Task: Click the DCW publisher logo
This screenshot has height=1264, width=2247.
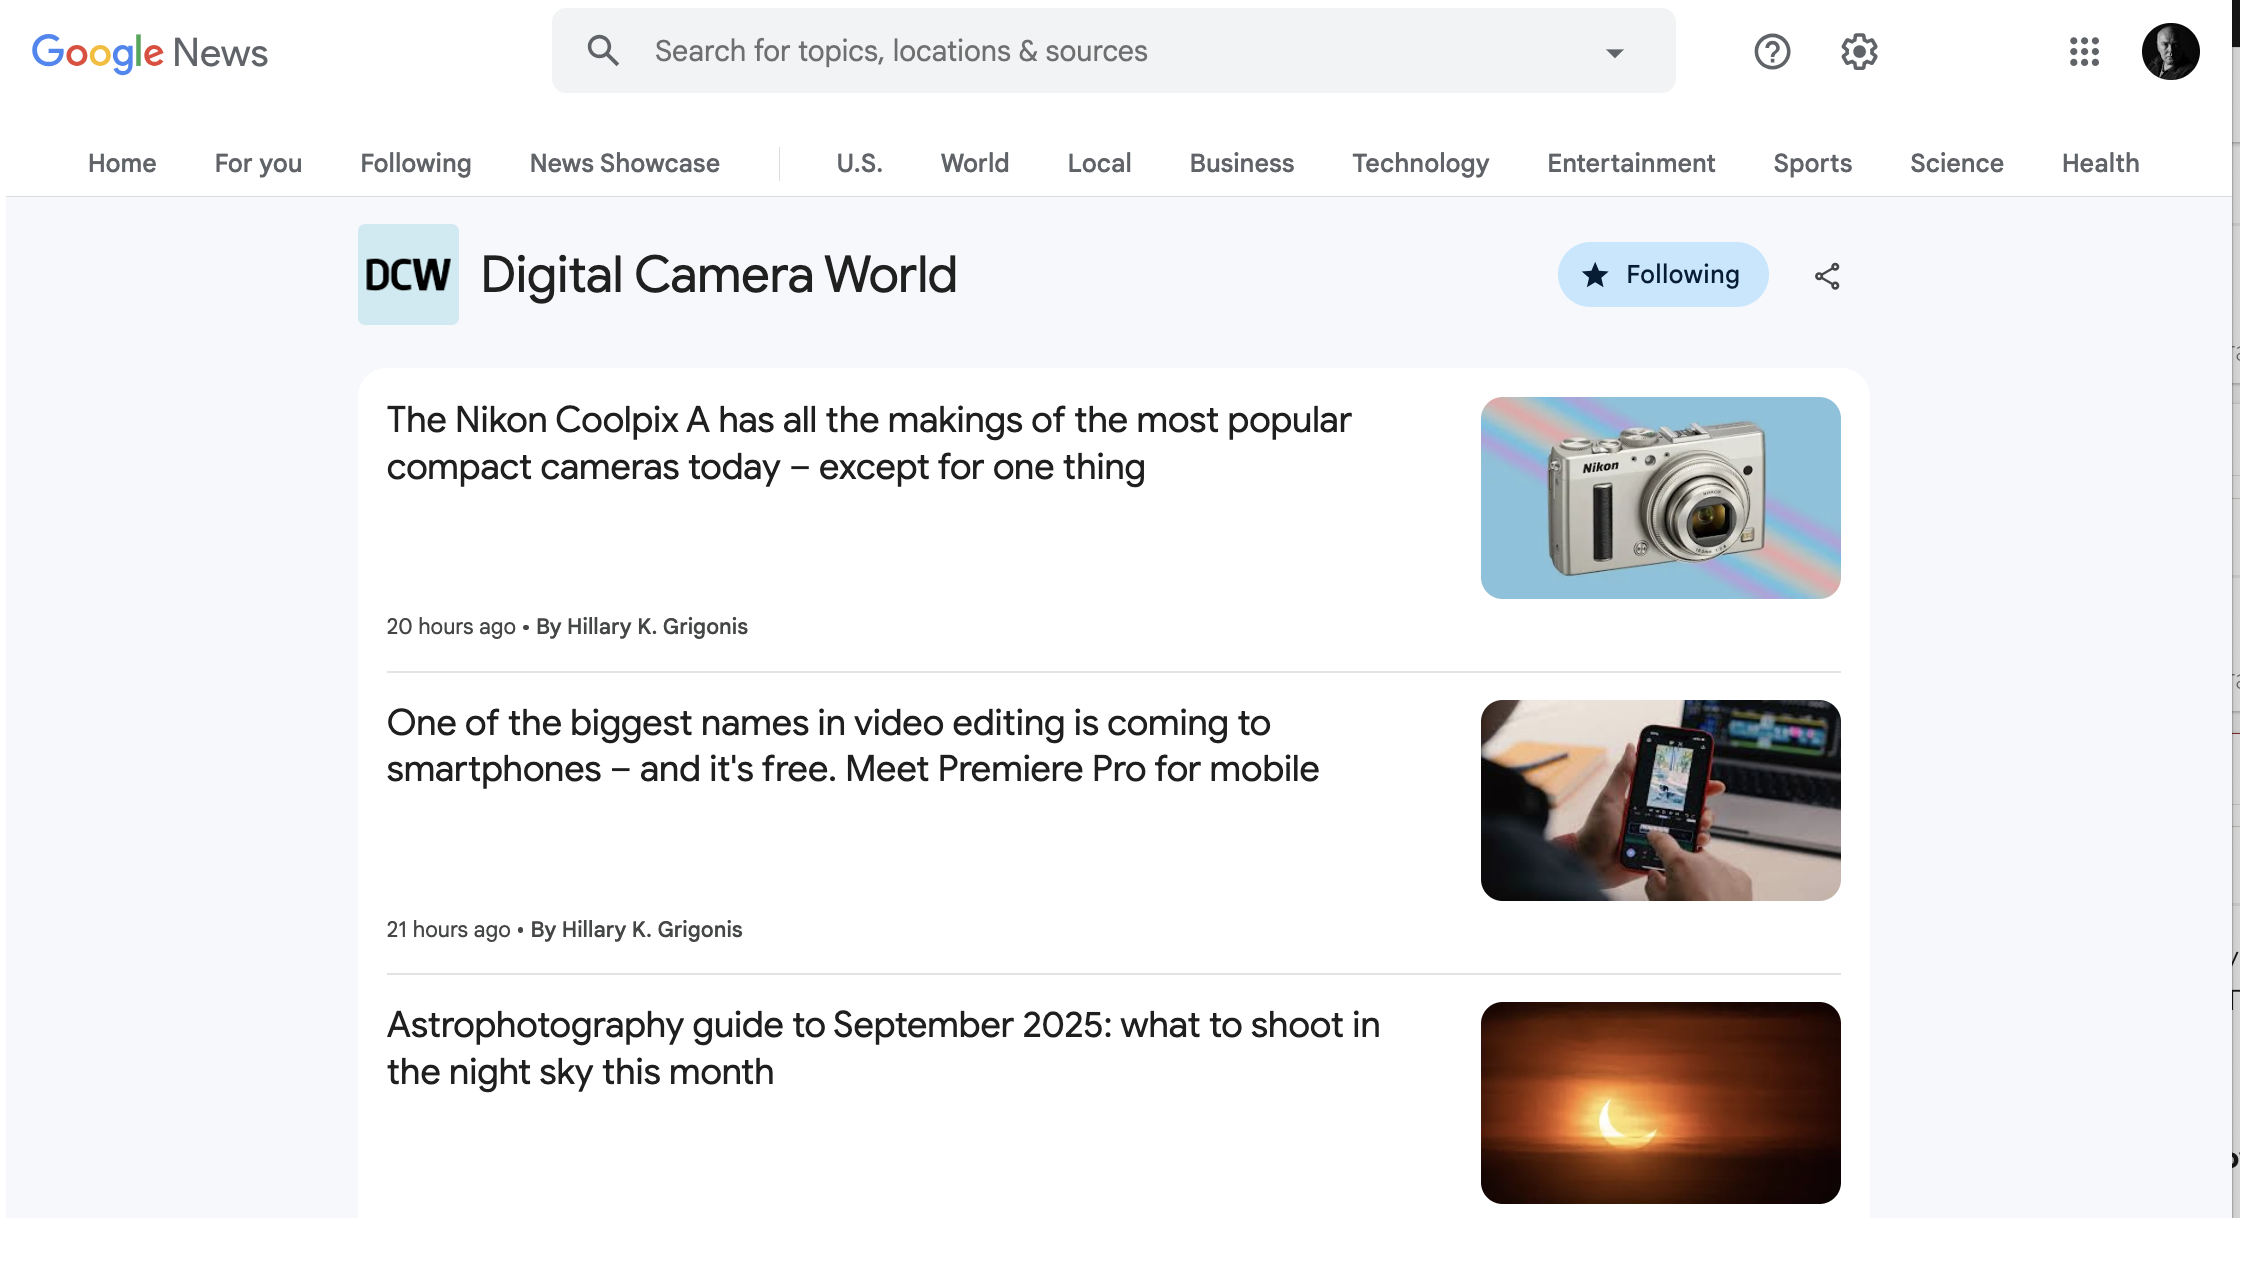Action: [x=408, y=274]
